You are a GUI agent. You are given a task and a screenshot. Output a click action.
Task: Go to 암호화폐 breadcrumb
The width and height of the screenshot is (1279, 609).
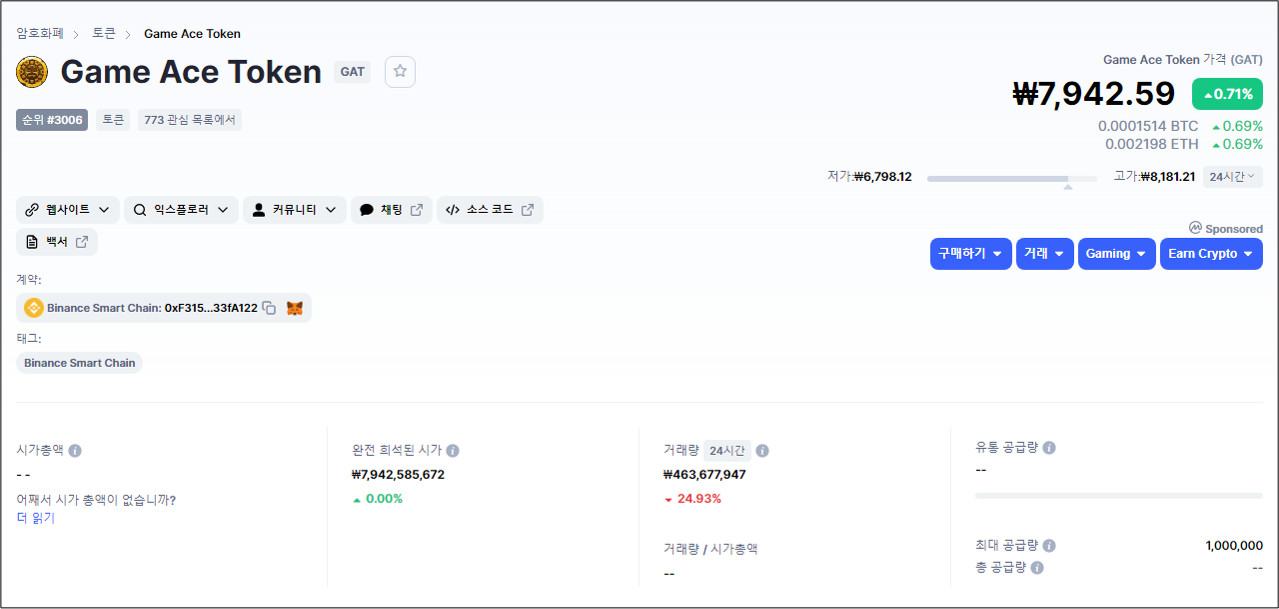click(x=40, y=34)
